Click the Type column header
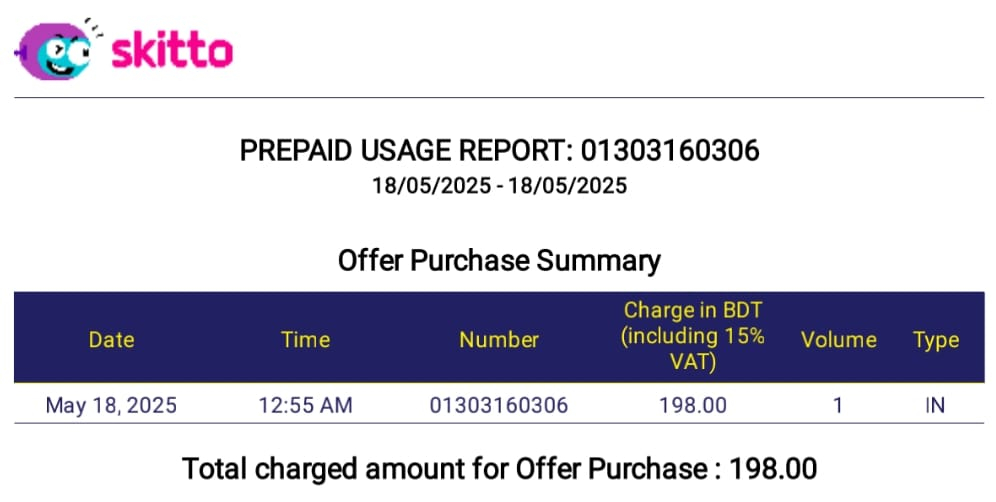The width and height of the screenshot is (996, 502). coord(936,340)
